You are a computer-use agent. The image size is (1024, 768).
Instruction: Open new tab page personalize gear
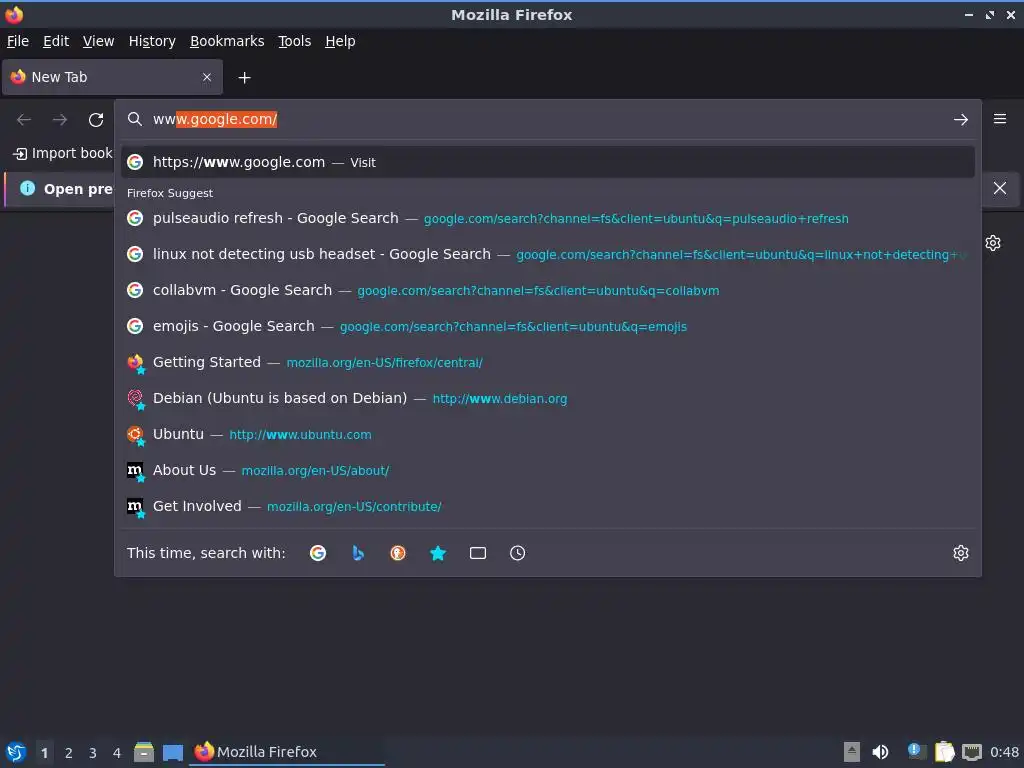point(993,243)
